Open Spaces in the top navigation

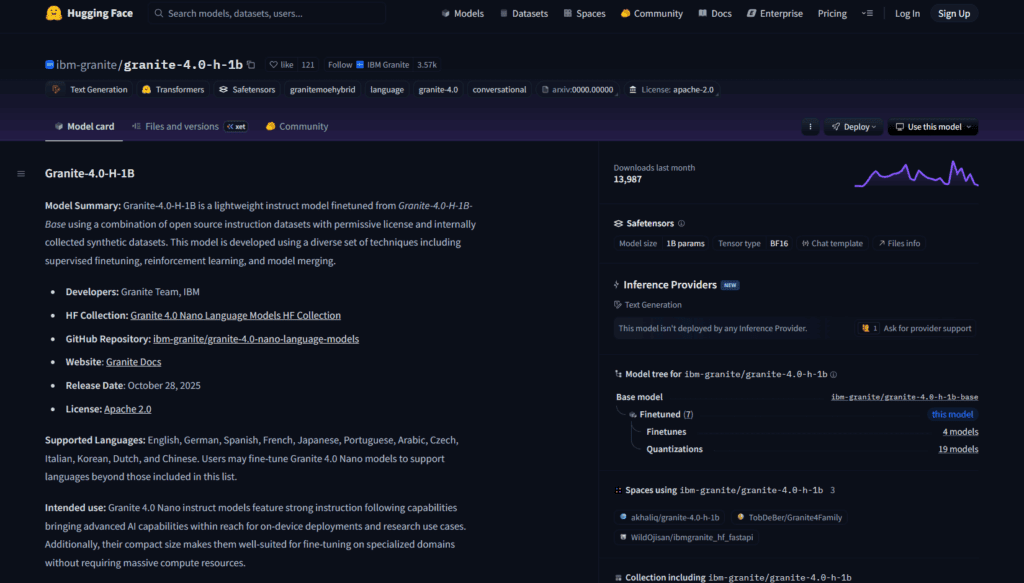pyautogui.click(x=584, y=13)
